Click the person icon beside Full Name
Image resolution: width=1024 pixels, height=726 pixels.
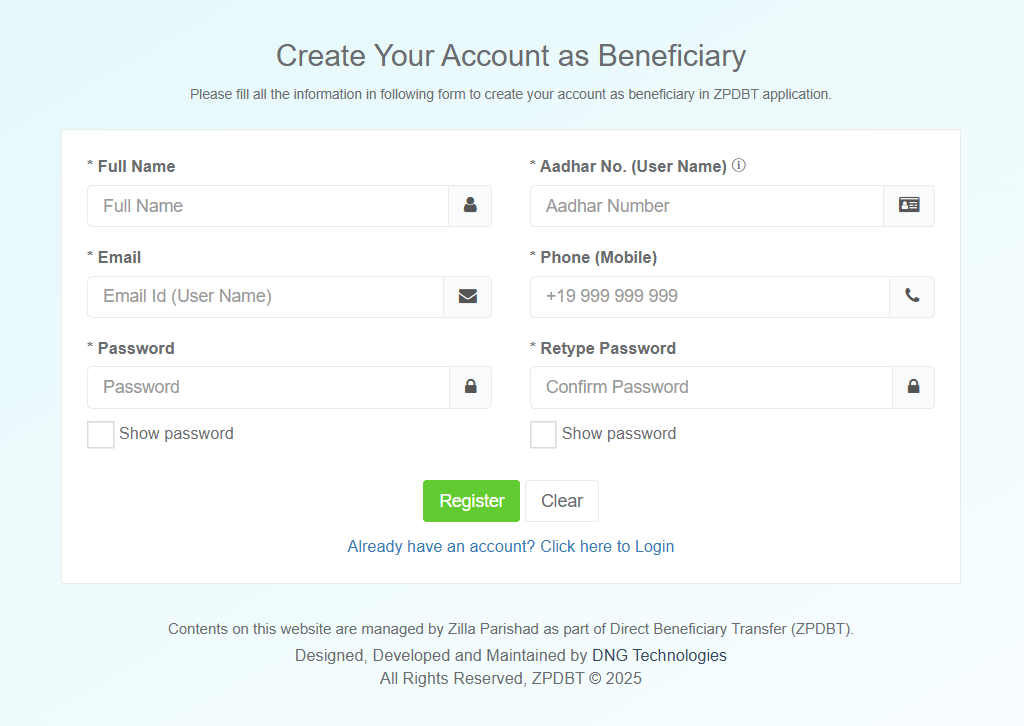point(470,206)
